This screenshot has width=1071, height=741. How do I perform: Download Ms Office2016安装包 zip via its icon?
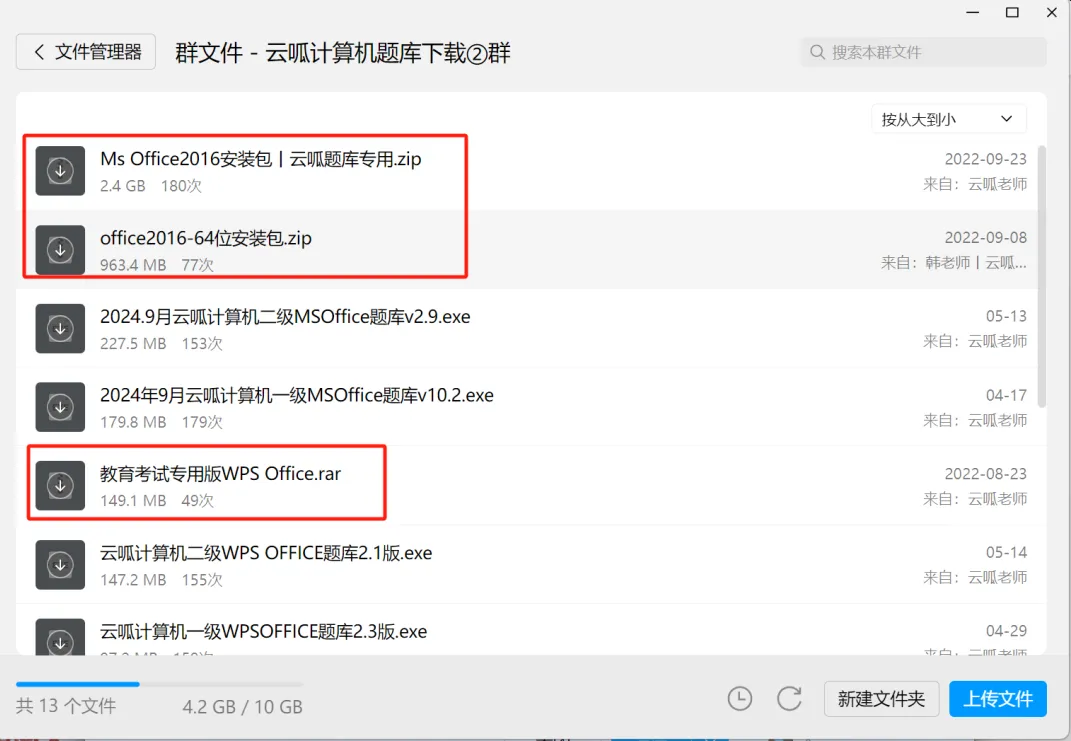click(60, 171)
